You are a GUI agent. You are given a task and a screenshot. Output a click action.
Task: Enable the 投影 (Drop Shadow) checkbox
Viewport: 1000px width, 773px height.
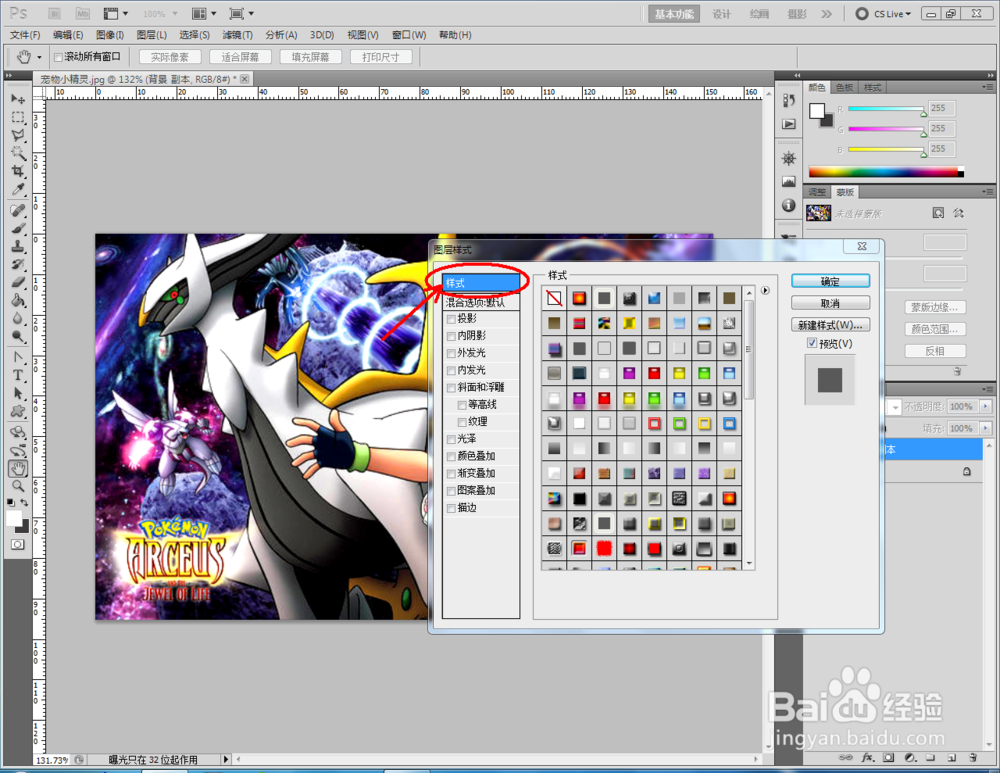tap(452, 318)
